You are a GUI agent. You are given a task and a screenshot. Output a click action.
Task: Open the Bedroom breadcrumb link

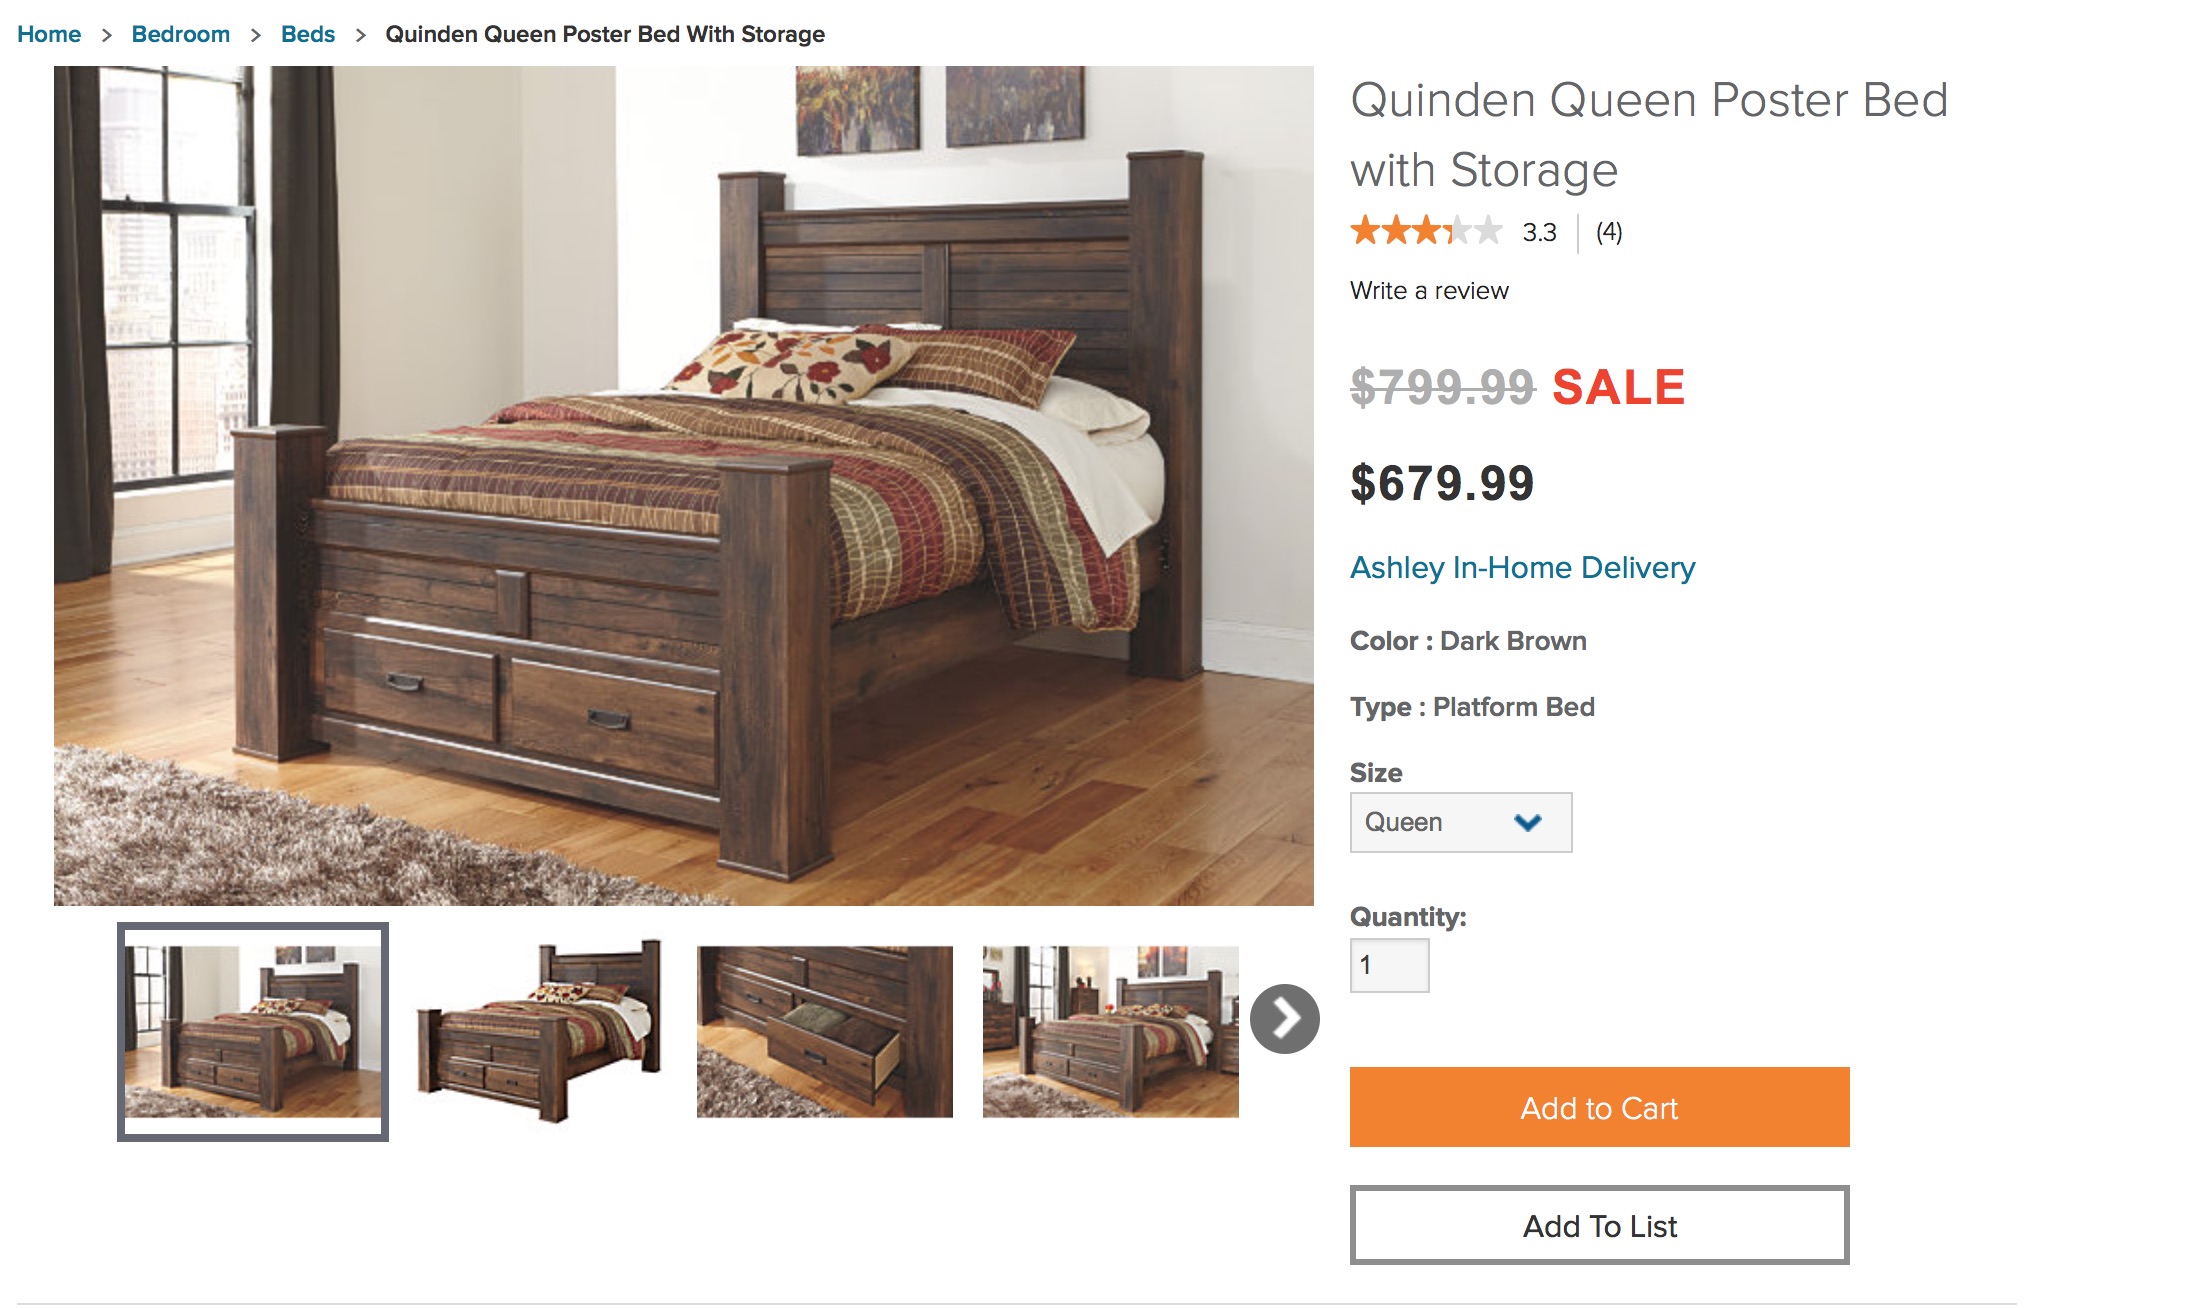click(x=181, y=34)
